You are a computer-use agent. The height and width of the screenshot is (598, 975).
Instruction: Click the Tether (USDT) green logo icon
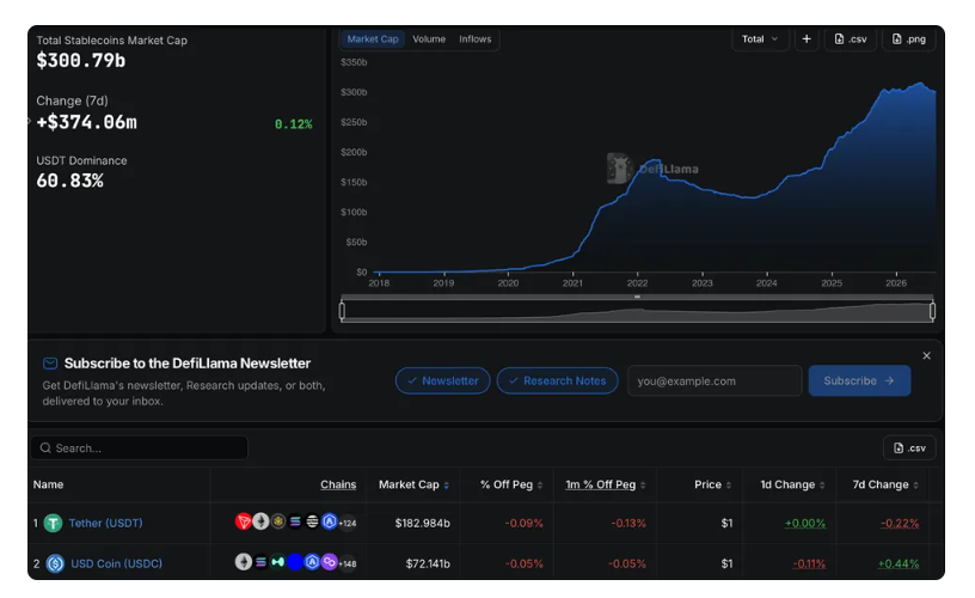click(53, 523)
